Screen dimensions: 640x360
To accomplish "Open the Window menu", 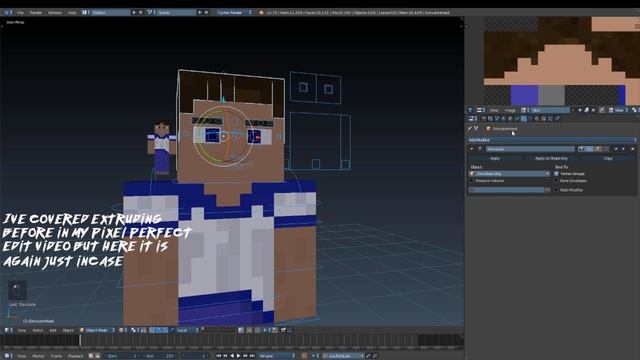I will tap(55, 13).
